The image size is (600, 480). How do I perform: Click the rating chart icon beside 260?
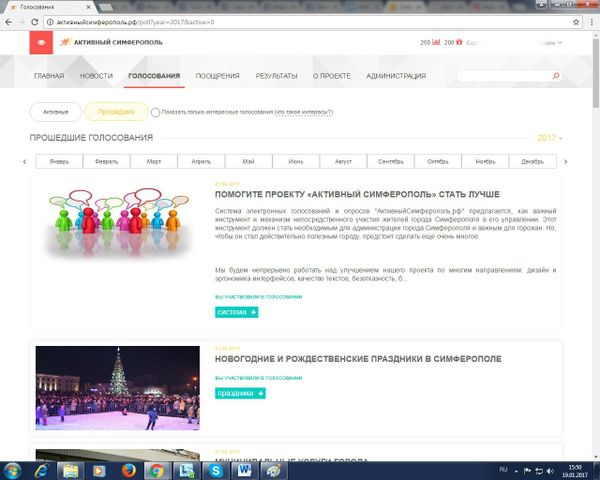point(436,42)
